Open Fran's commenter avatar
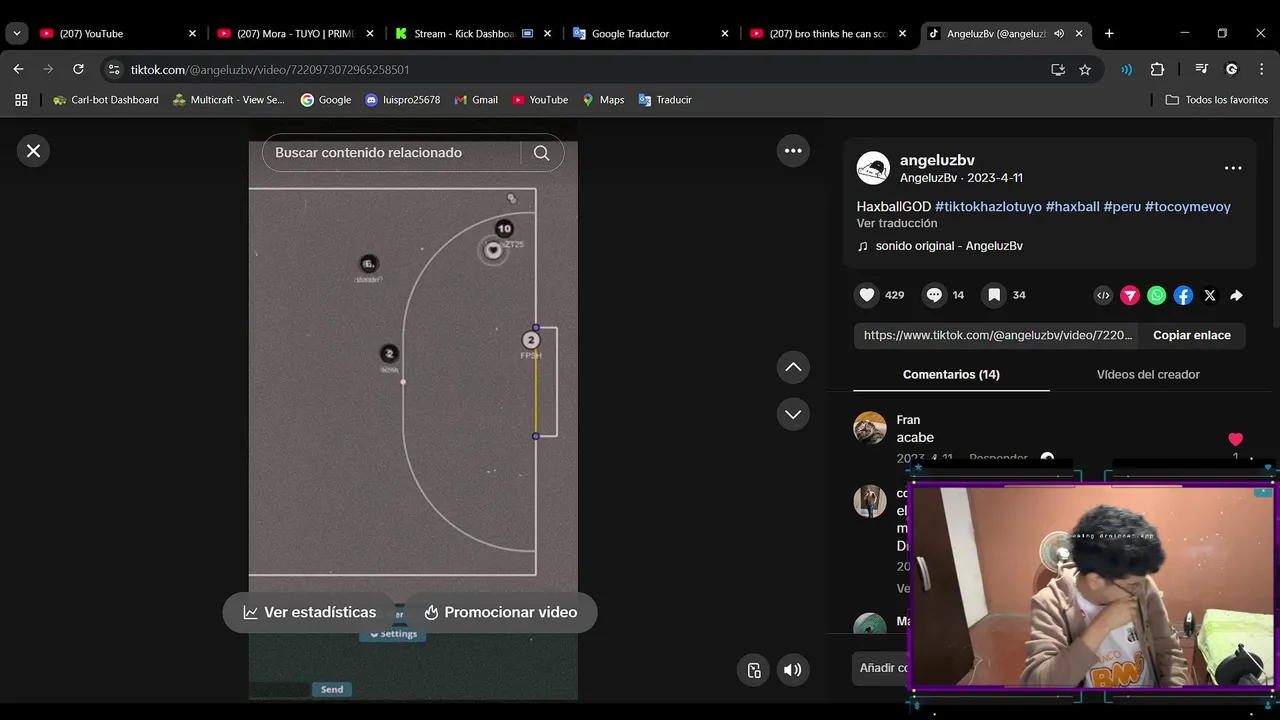The width and height of the screenshot is (1280, 720). coord(870,428)
